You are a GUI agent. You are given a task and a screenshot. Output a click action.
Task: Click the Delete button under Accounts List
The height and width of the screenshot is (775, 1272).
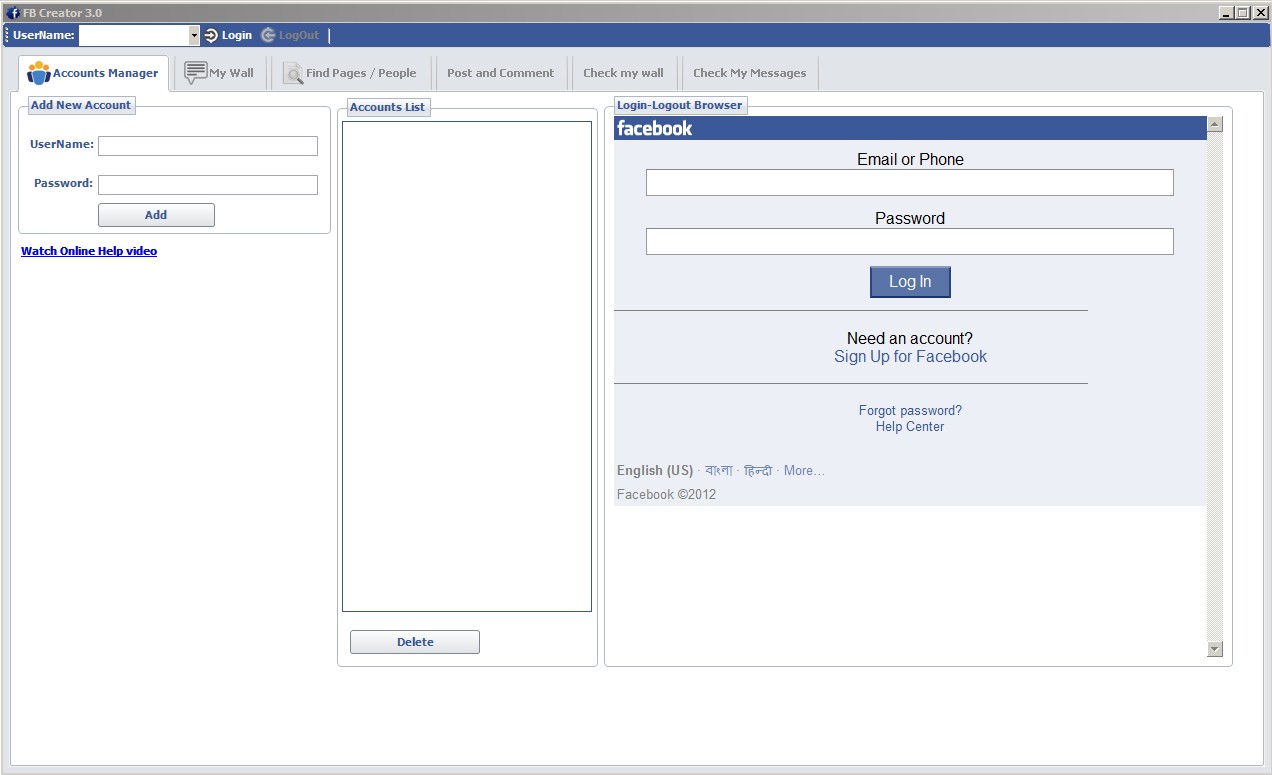pos(415,642)
